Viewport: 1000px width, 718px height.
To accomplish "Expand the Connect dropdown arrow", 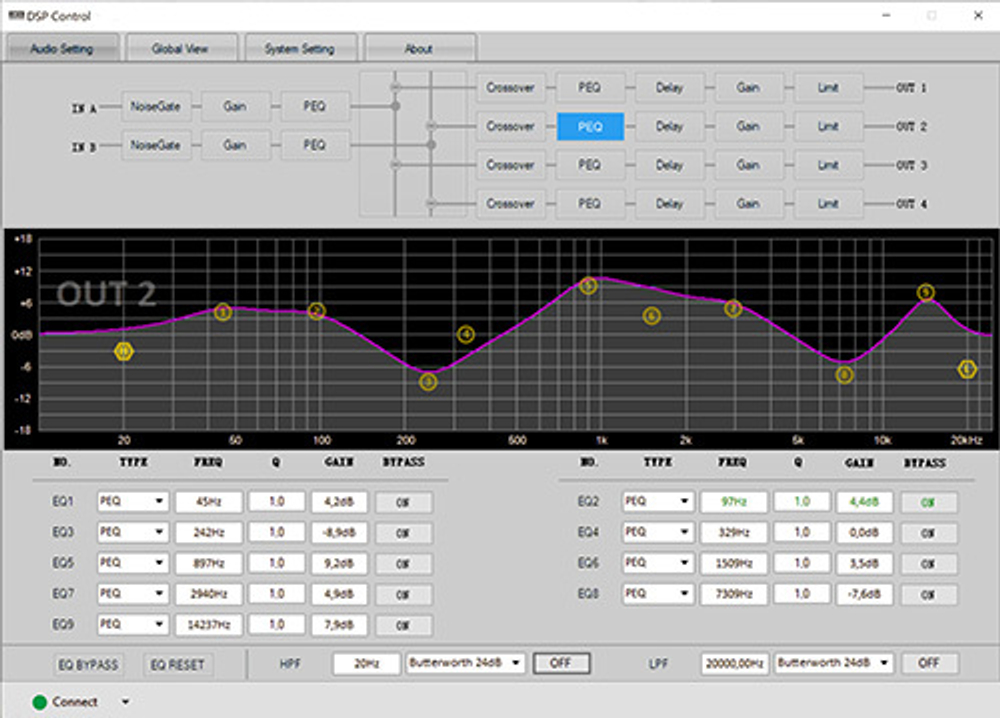I will [125, 702].
